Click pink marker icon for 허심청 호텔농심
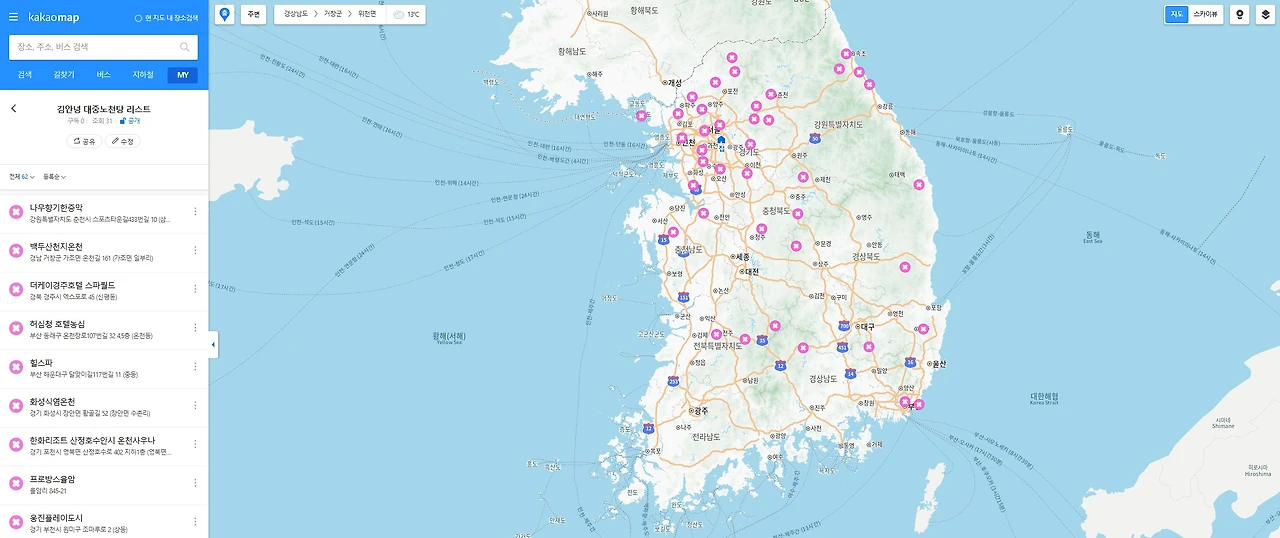The image size is (1280, 538). click(16, 328)
